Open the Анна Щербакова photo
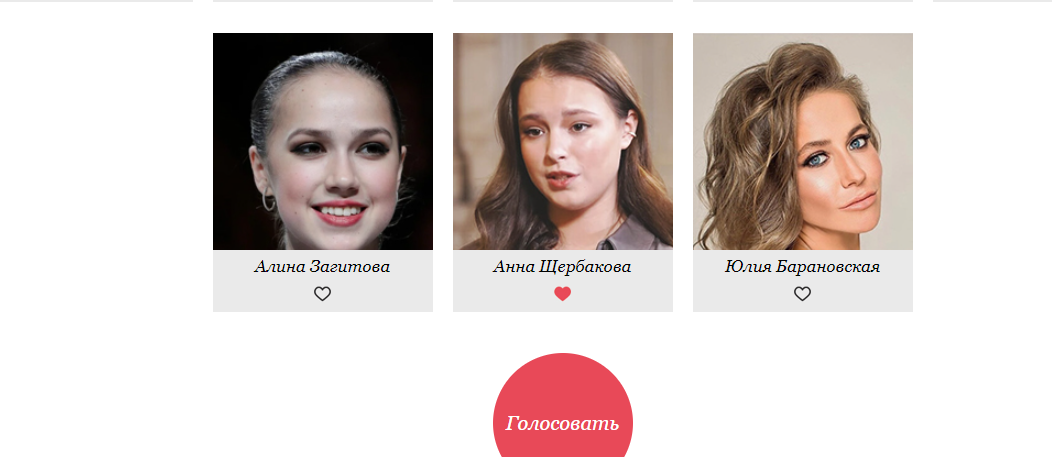This screenshot has height=457, width=1052. pyautogui.click(x=563, y=142)
